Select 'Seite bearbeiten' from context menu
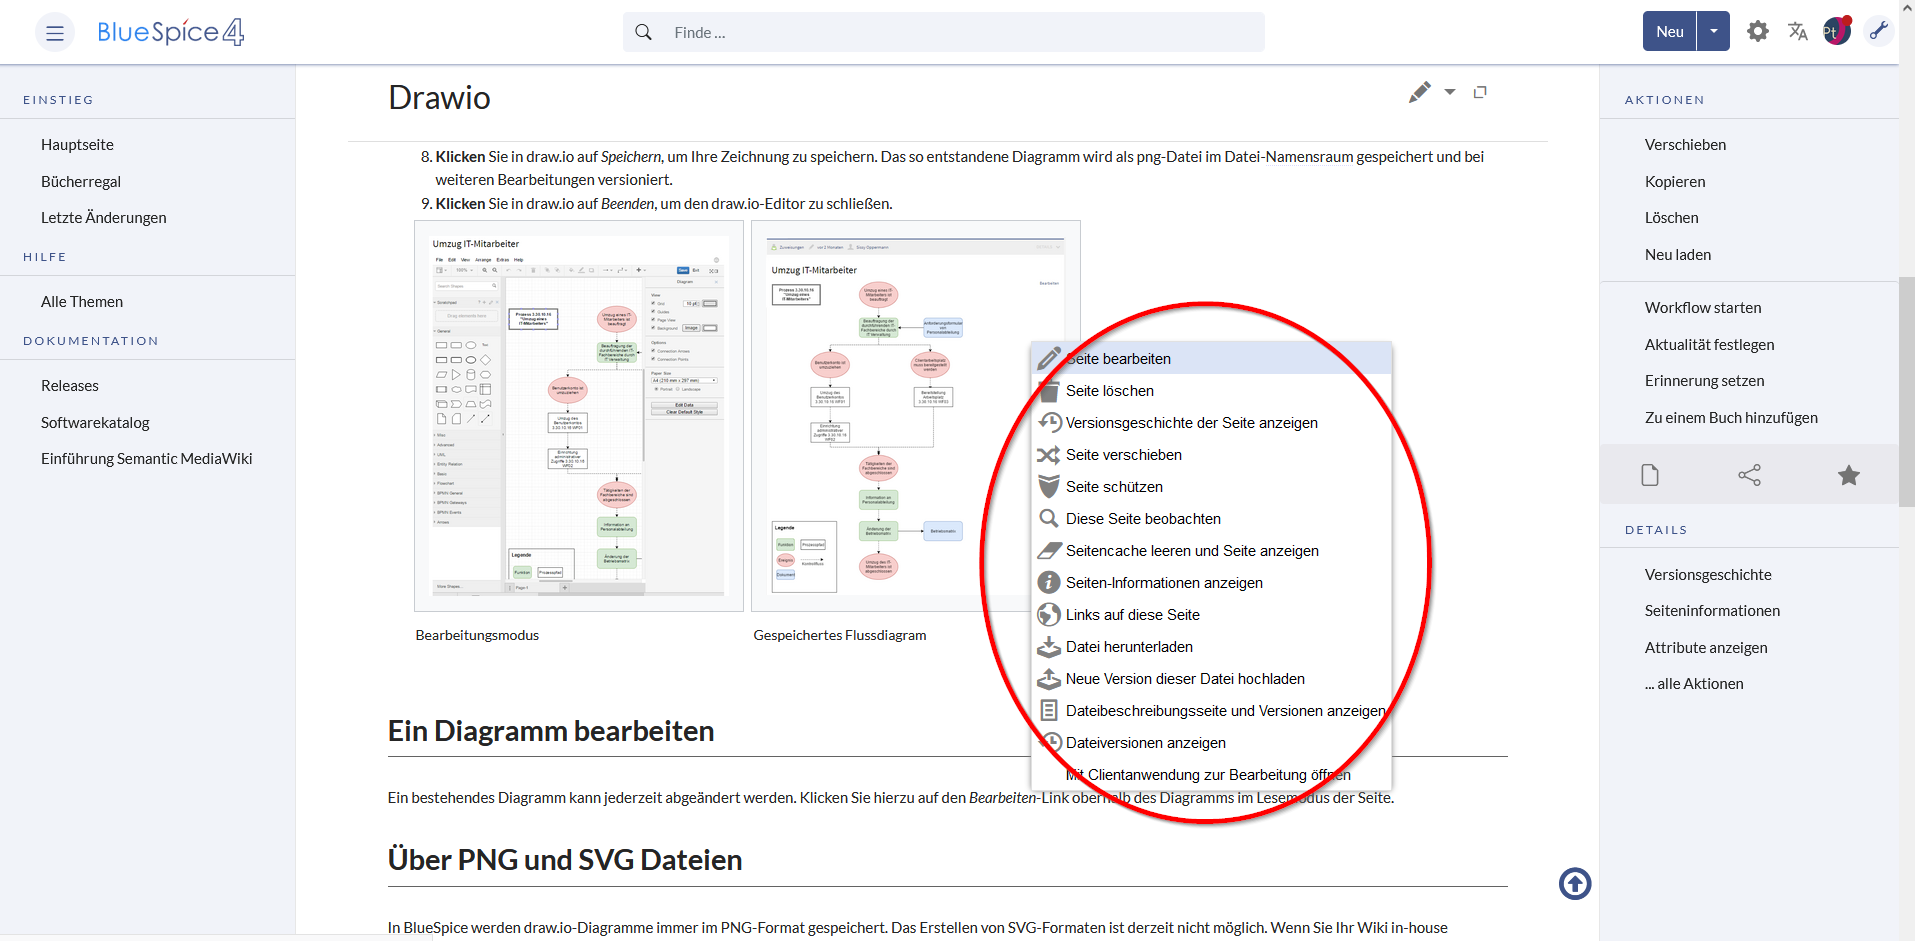1915x941 pixels. point(1211,359)
